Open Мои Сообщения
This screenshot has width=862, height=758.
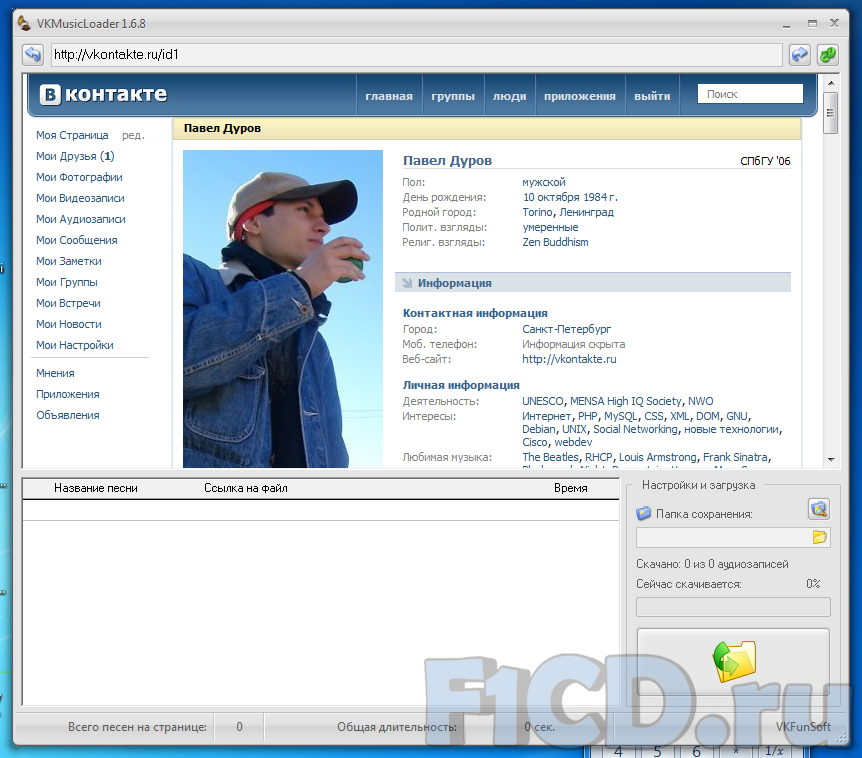pos(76,240)
